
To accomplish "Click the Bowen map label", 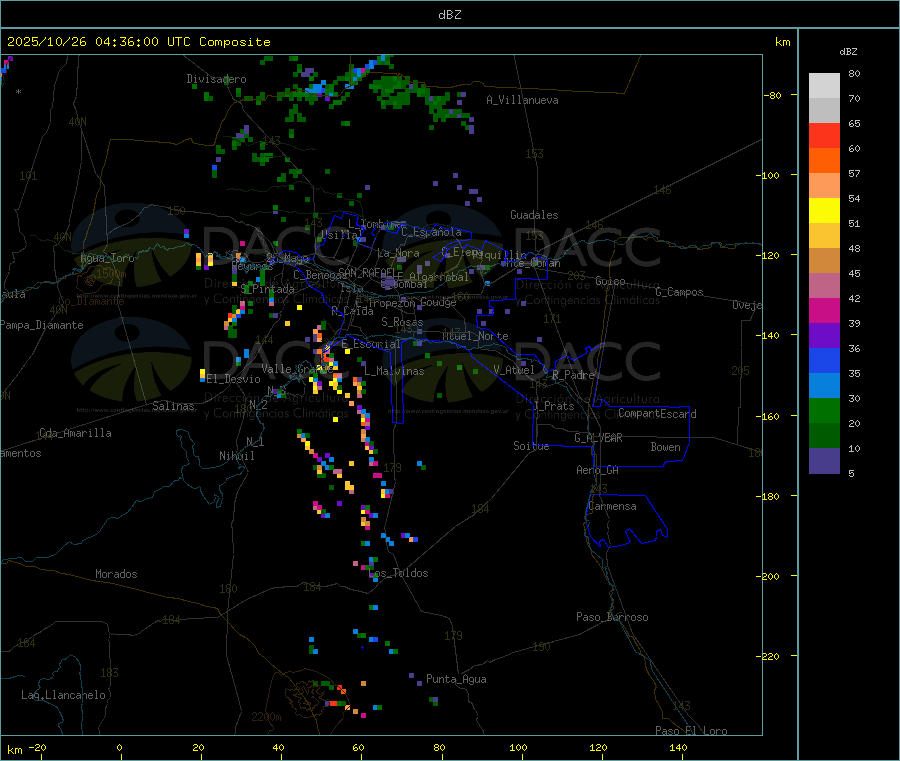I will (665, 447).
